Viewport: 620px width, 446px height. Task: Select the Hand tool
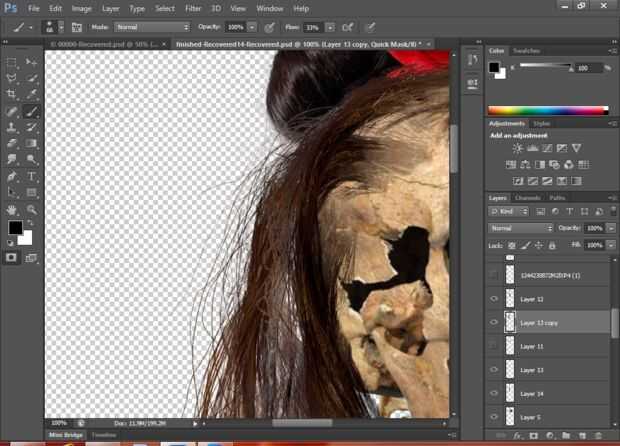pos(11,210)
